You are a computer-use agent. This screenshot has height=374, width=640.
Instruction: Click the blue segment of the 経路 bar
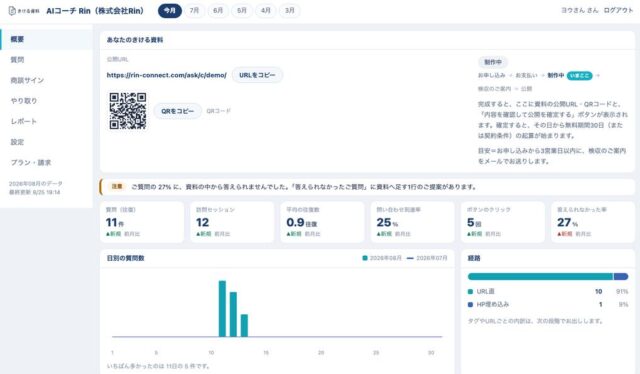[621, 276]
